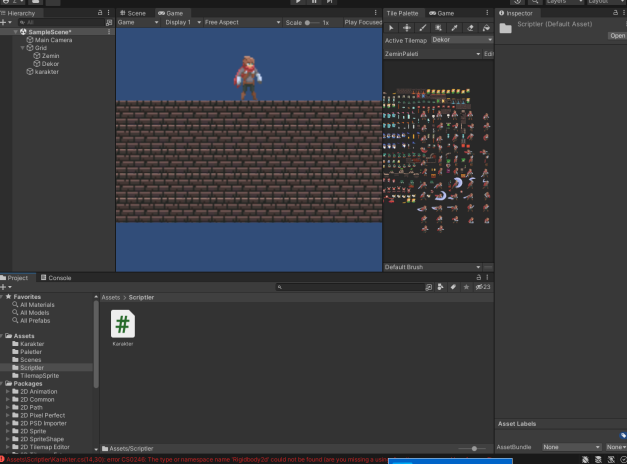Viewport: 627px width, 464px height.
Task: Open the Game view mode dropdown
Action: tap(138, 22)
